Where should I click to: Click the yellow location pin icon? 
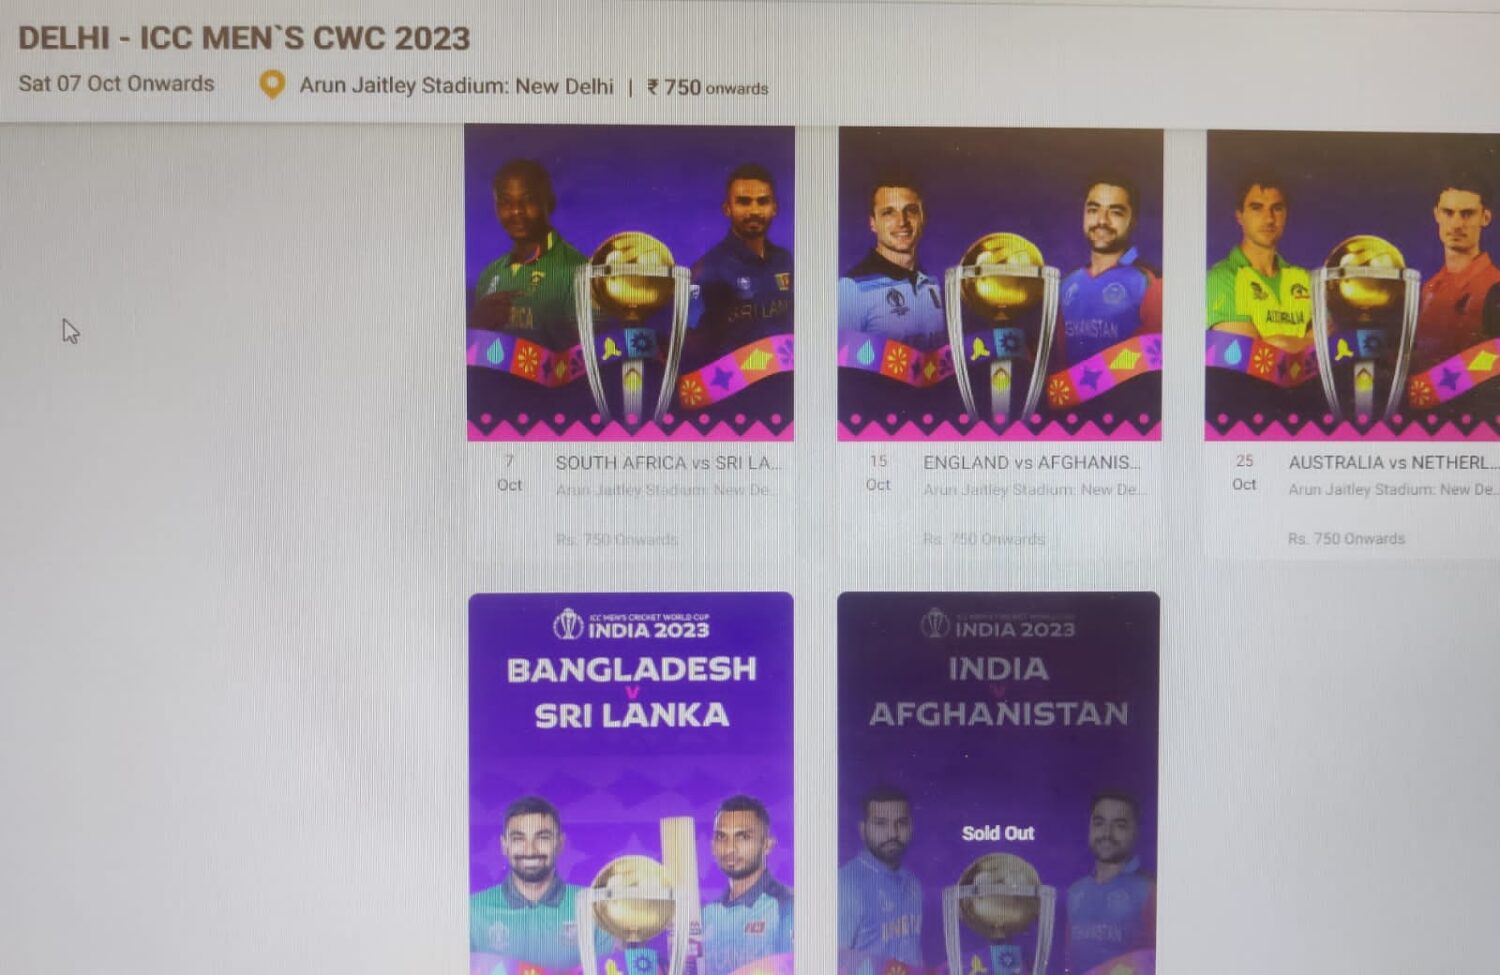coord(271,85)
